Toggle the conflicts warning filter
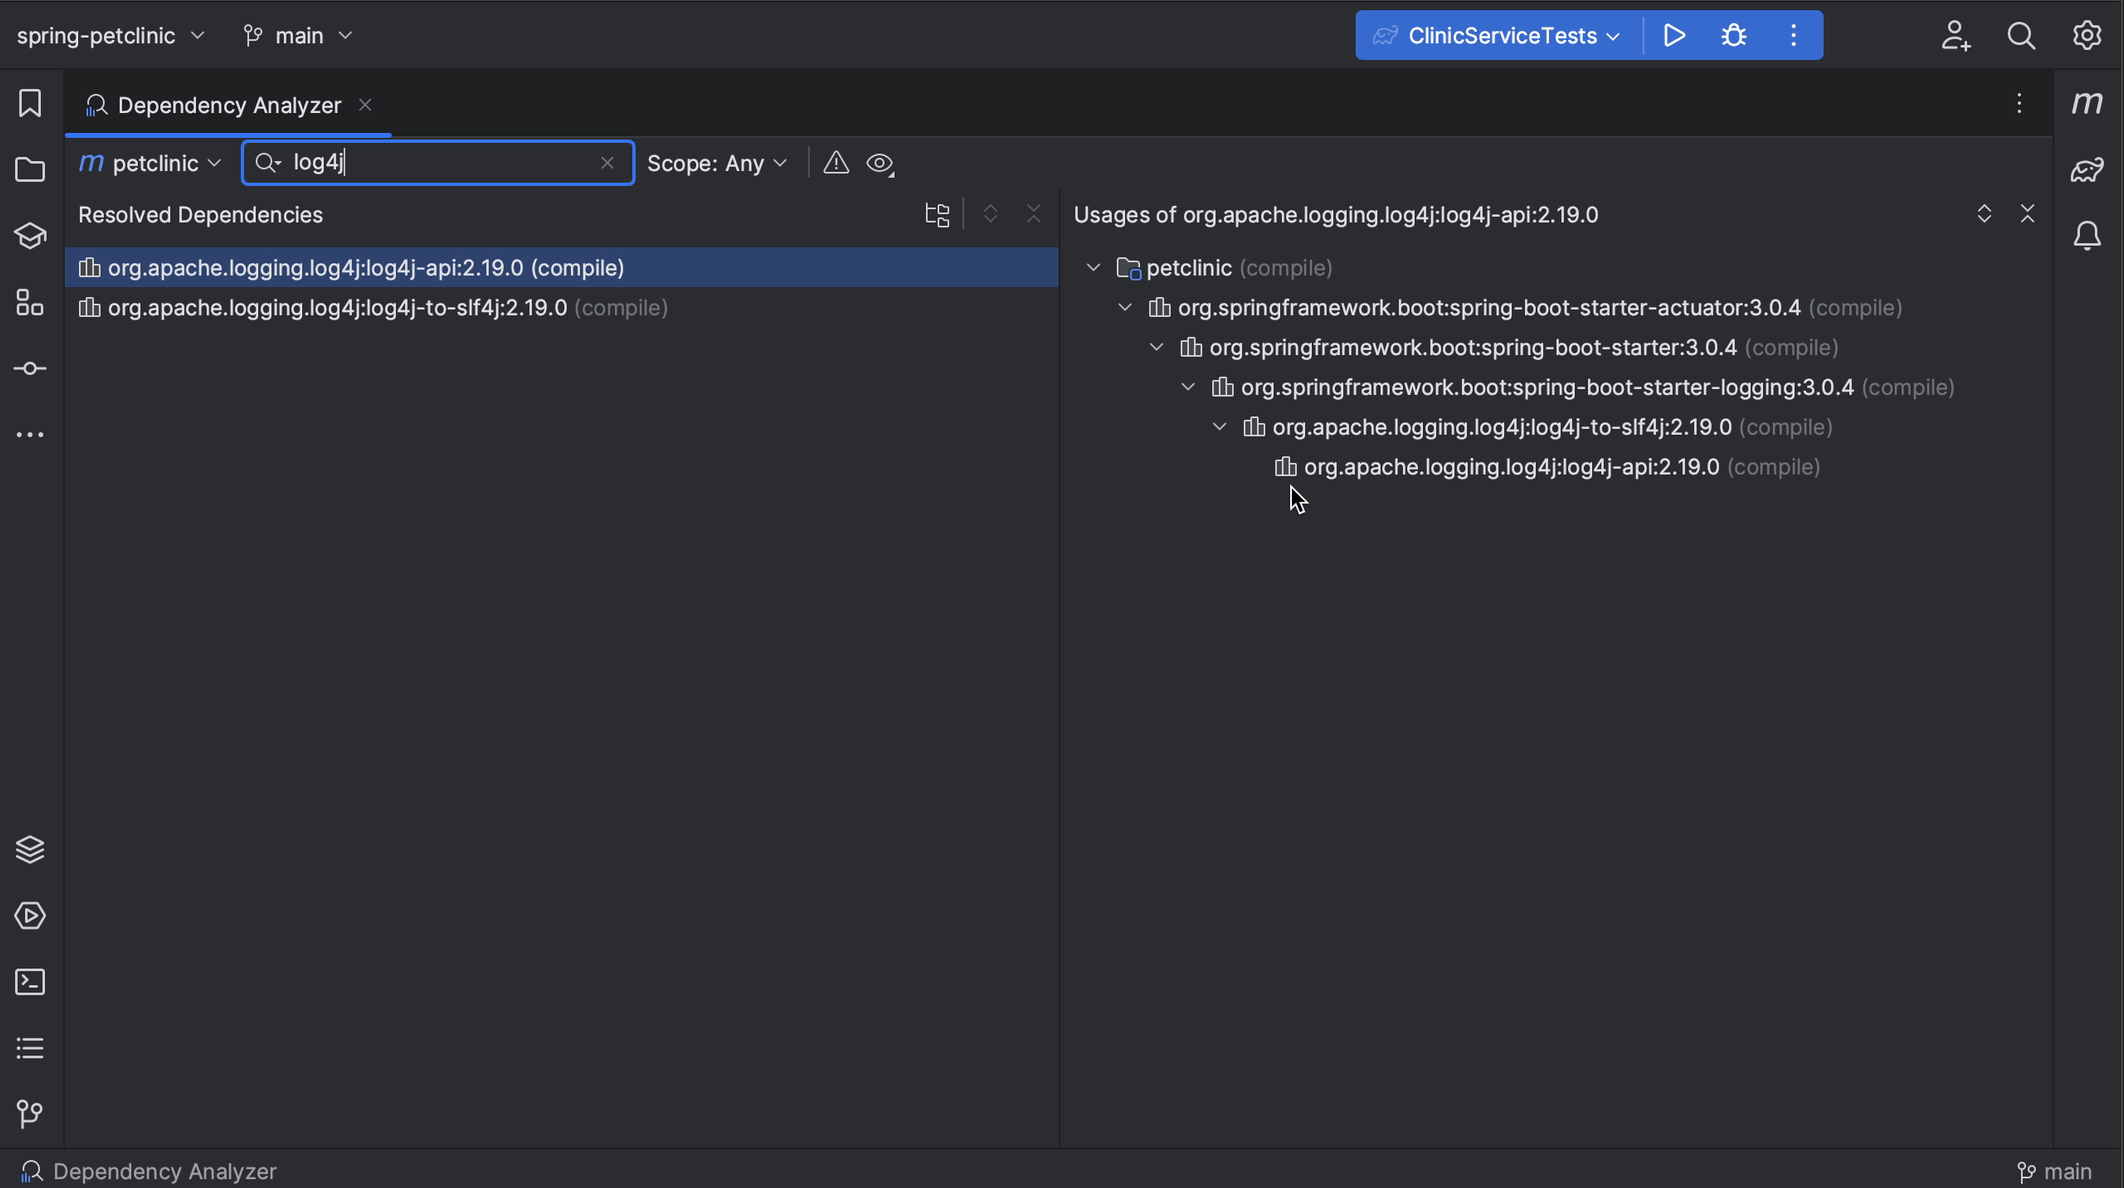 click(835, 162)
